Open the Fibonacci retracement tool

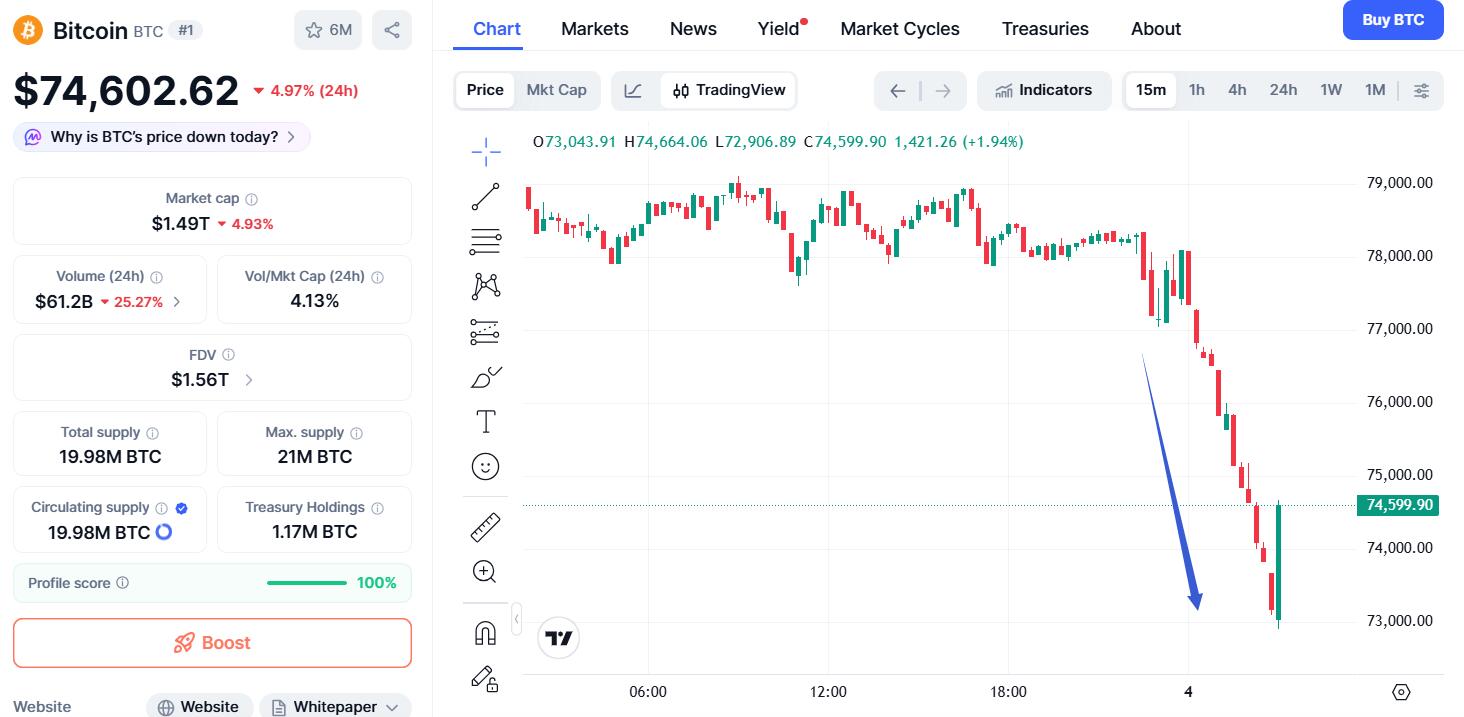(x=486, y=241)
